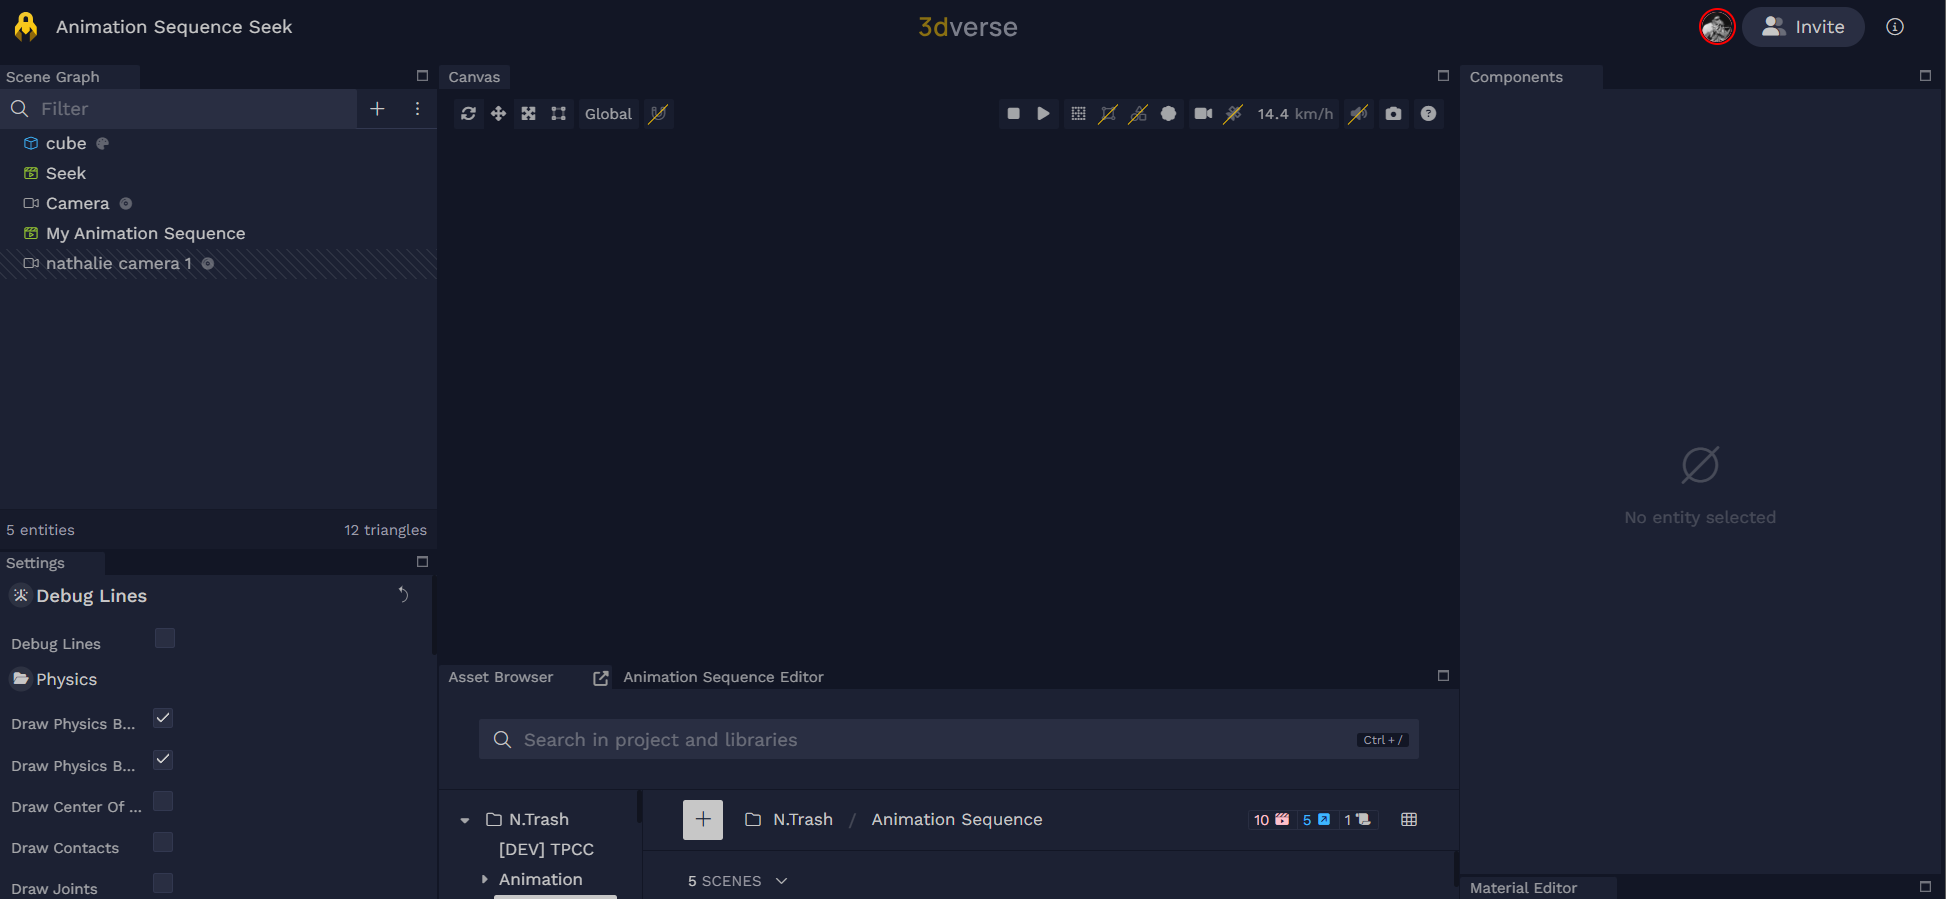This screenshot has width=1946, height=899.
Task: Click the material badge icon beside cube
Action: pyautogui.click(x=102, y=144)
